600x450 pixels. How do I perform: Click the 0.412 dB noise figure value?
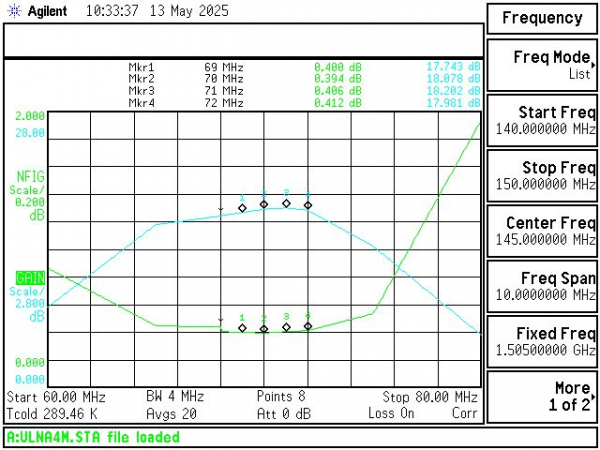tap(338, 103)
